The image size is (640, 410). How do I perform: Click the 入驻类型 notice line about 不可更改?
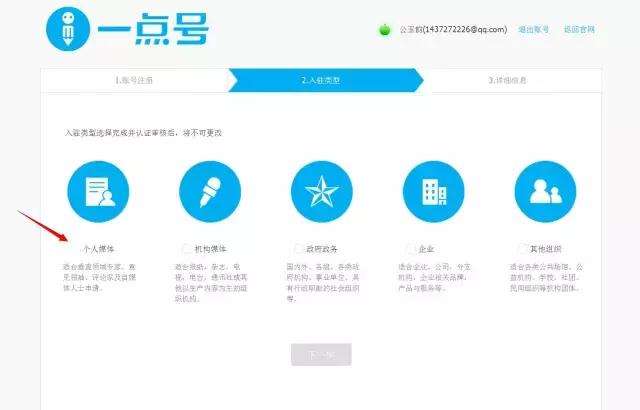click(x=143, y=133)
